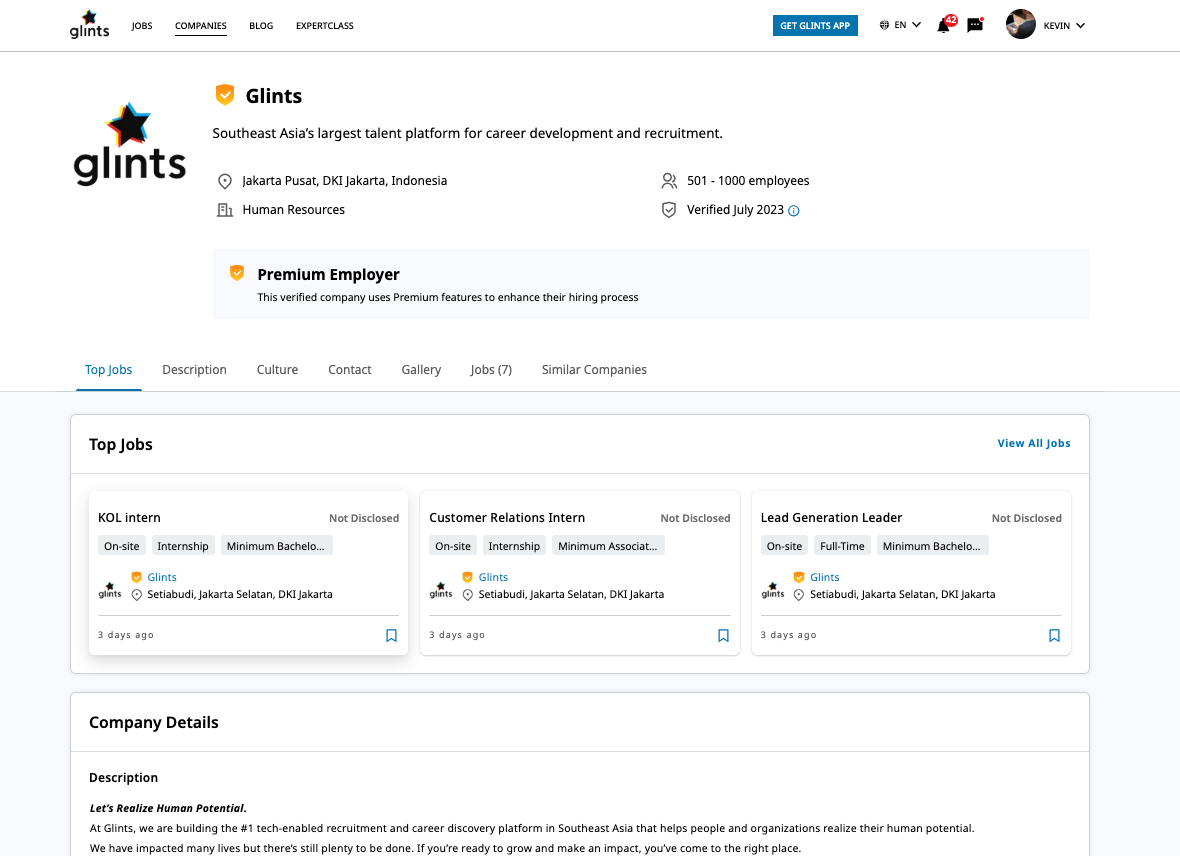Bookmark the KOL intern job

[x=391, y=635]
